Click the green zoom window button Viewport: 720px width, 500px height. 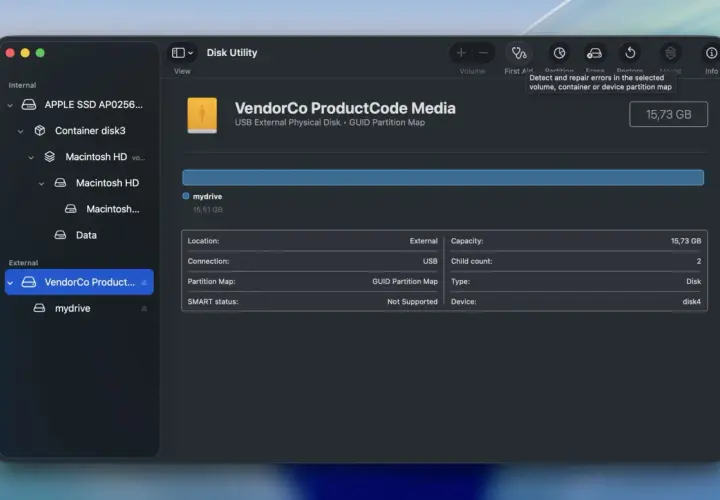40,53
